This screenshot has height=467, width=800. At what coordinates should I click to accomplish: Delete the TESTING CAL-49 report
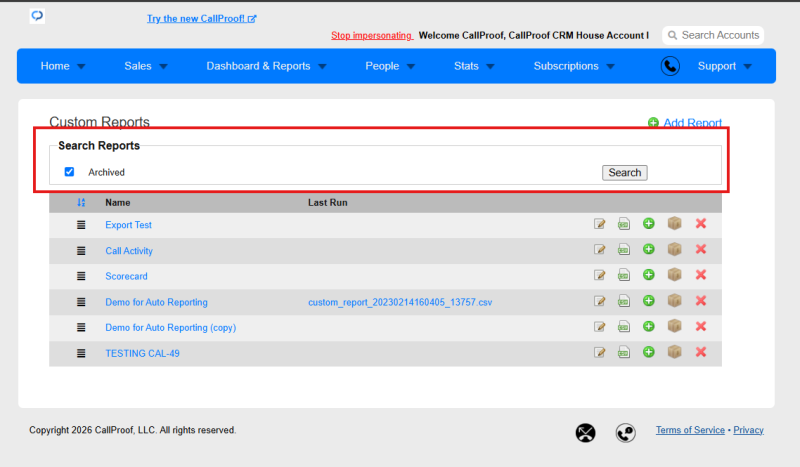pyautogui.click(x=701, y=352)
